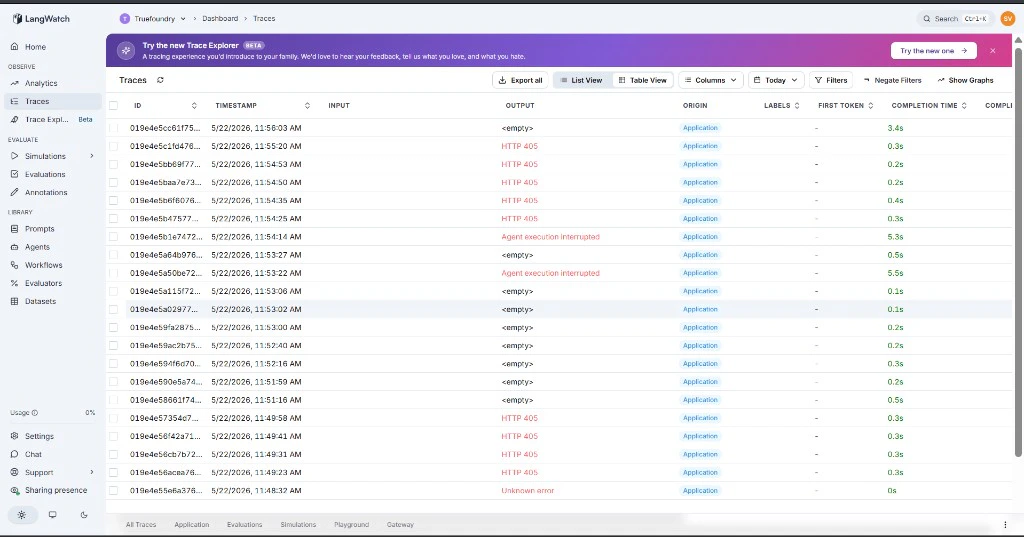This screenshot has height=537, width=1024.
Task: Click the Export all button
Action: point(520,80)
